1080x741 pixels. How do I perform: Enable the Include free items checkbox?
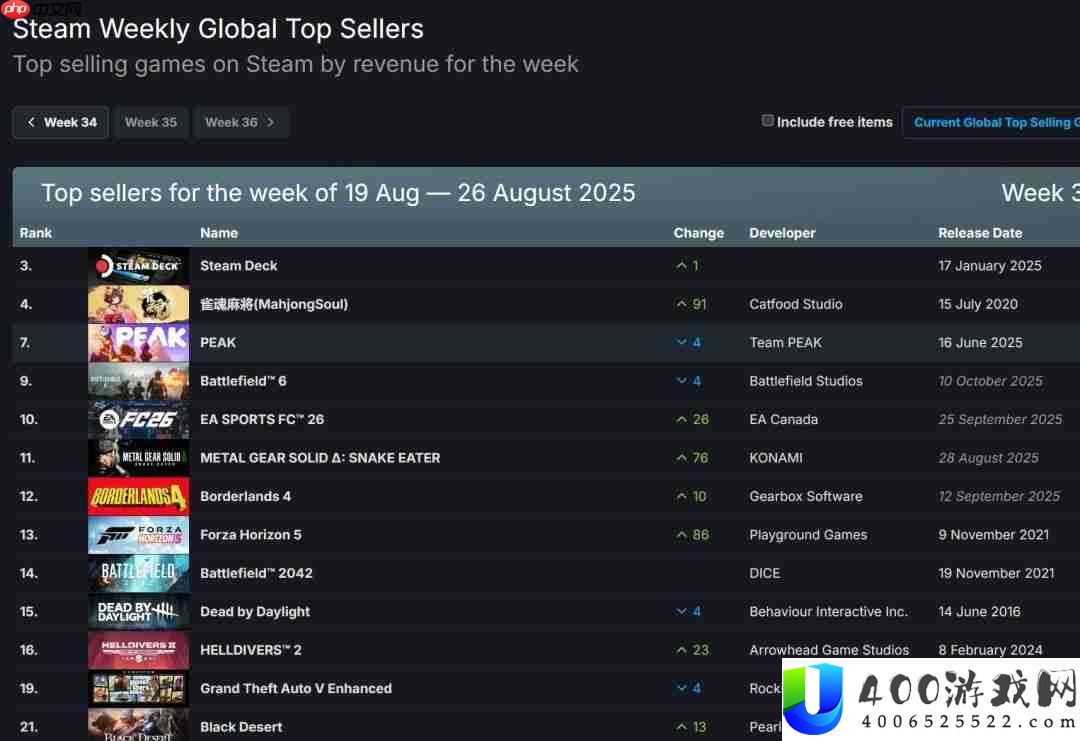point(768,121)
